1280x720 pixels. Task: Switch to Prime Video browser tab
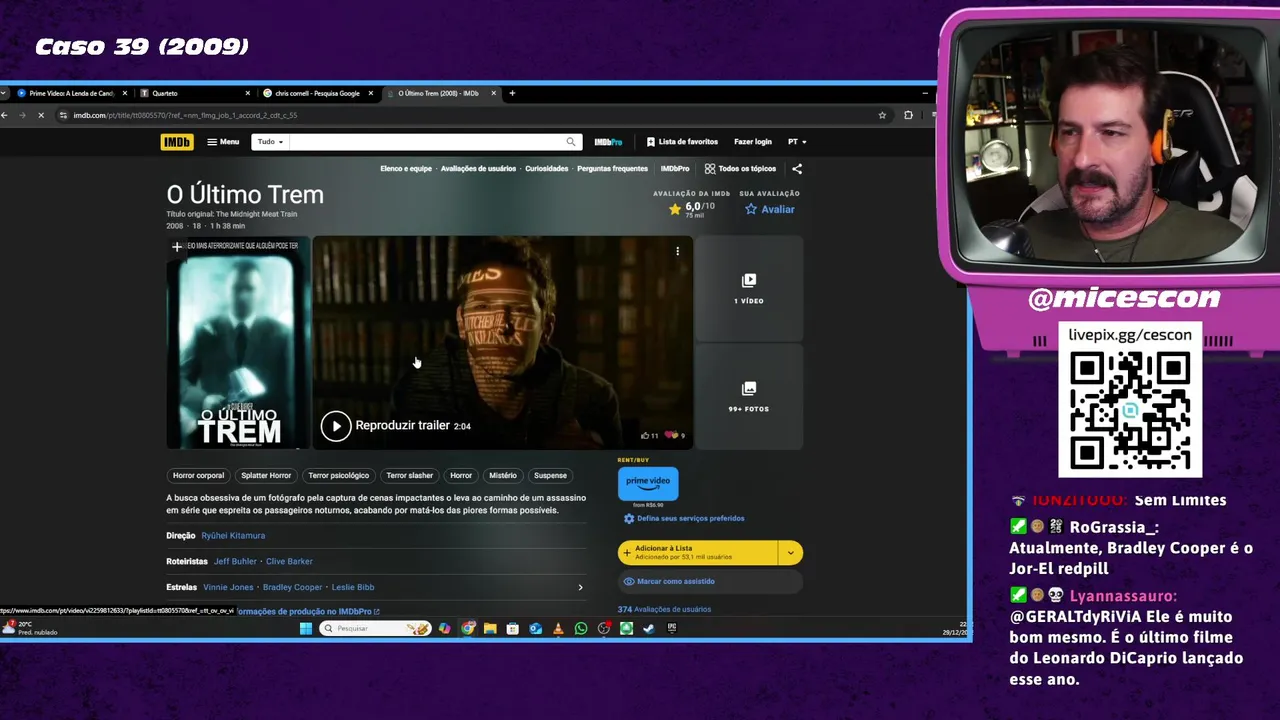pos(70,93)
